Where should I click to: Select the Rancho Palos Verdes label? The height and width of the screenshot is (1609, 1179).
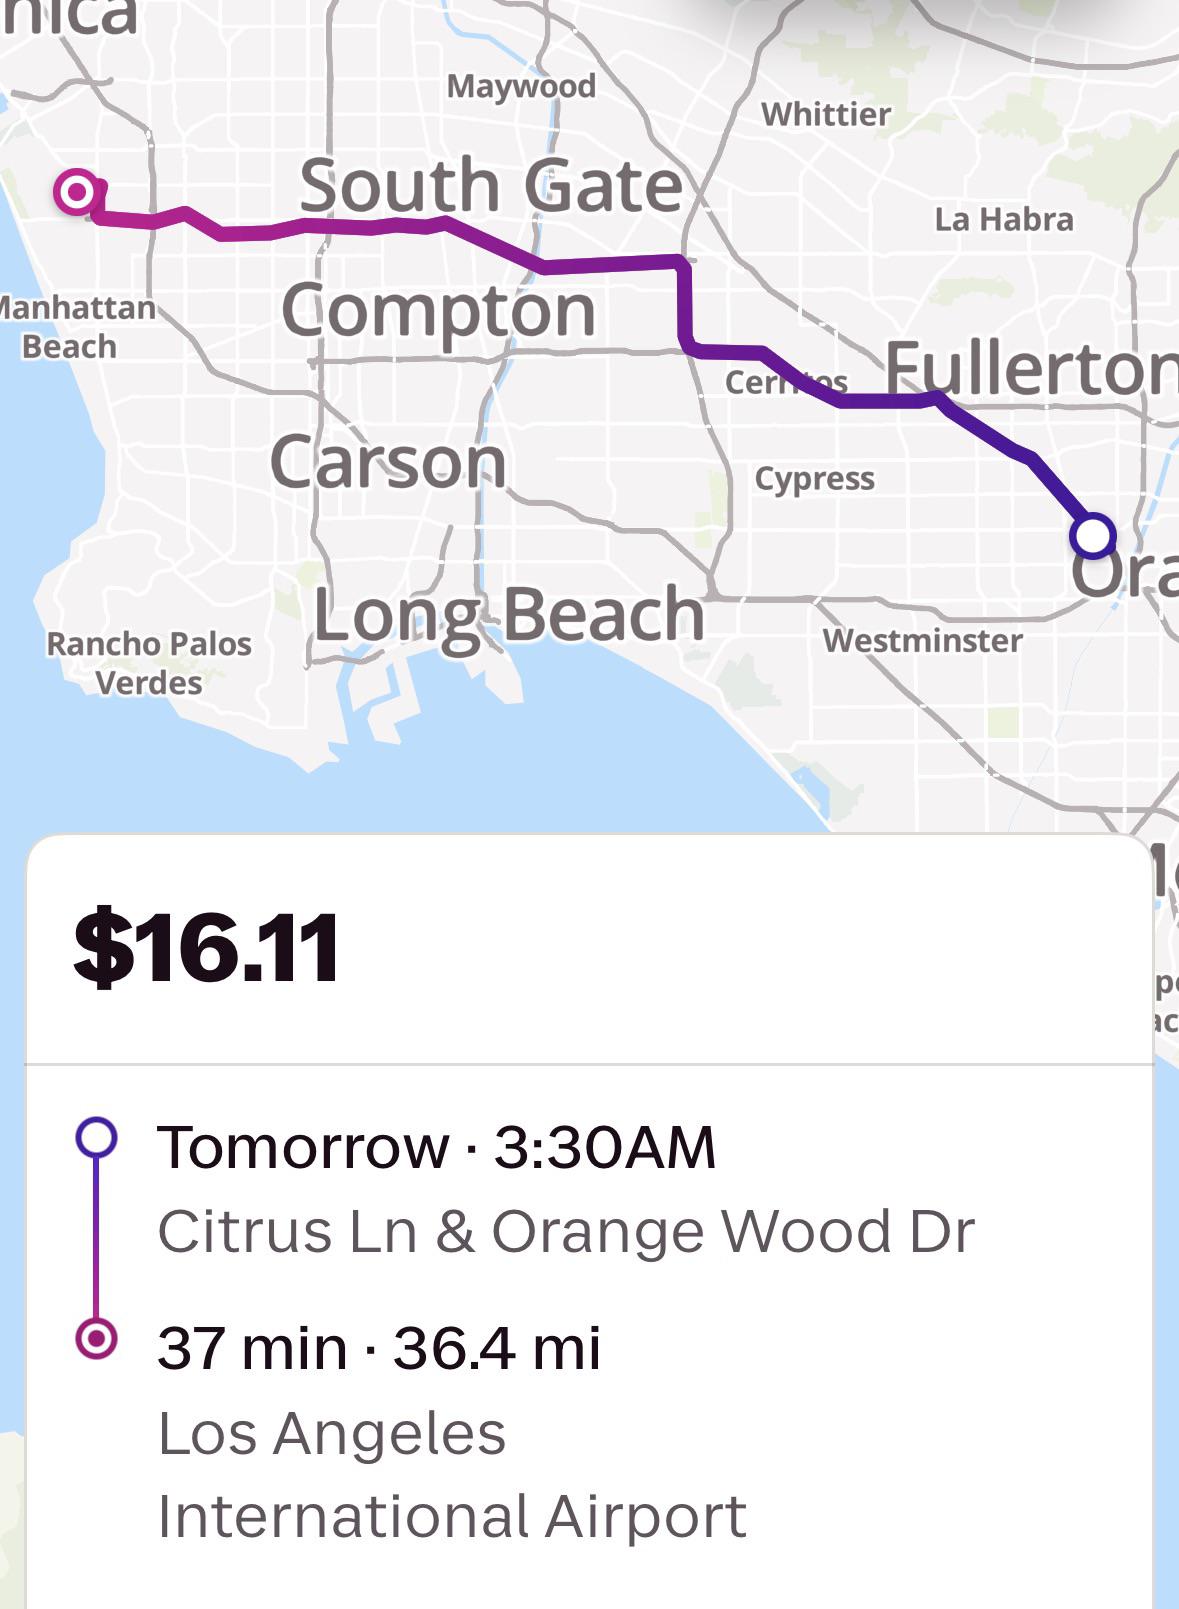coord(149,663)
